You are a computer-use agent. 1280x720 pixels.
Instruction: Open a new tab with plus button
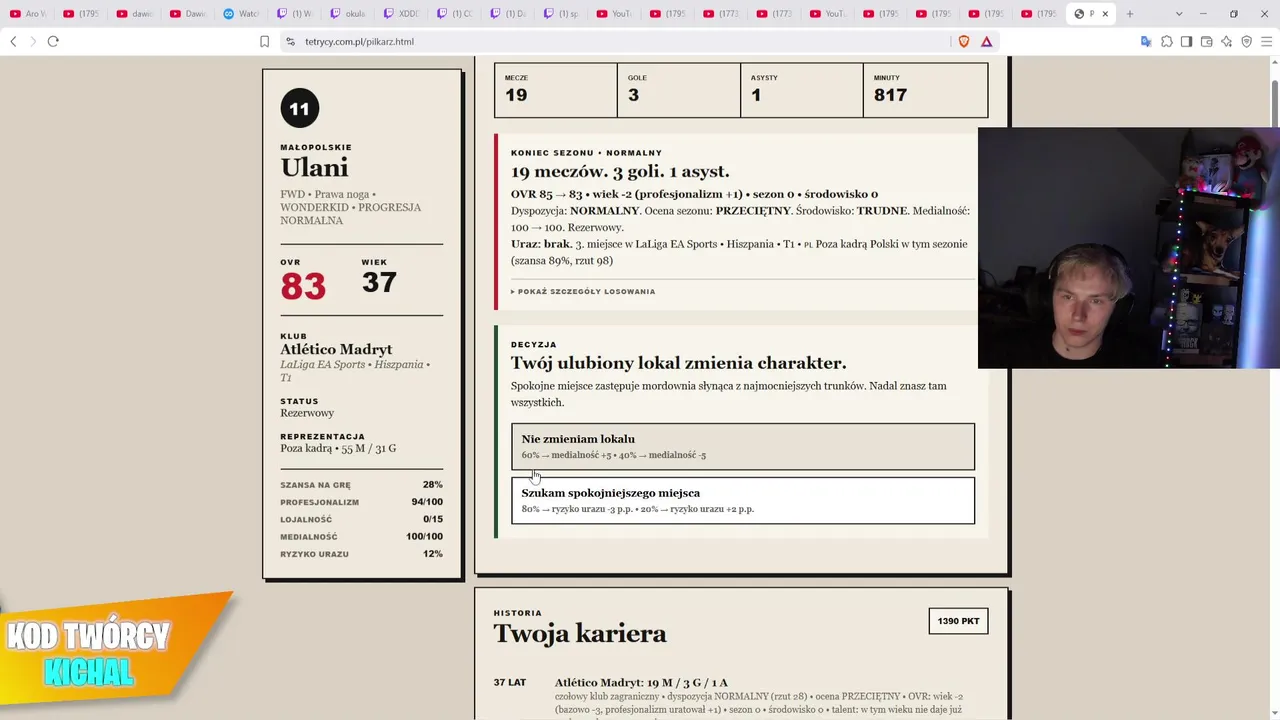pos(1130,14)
